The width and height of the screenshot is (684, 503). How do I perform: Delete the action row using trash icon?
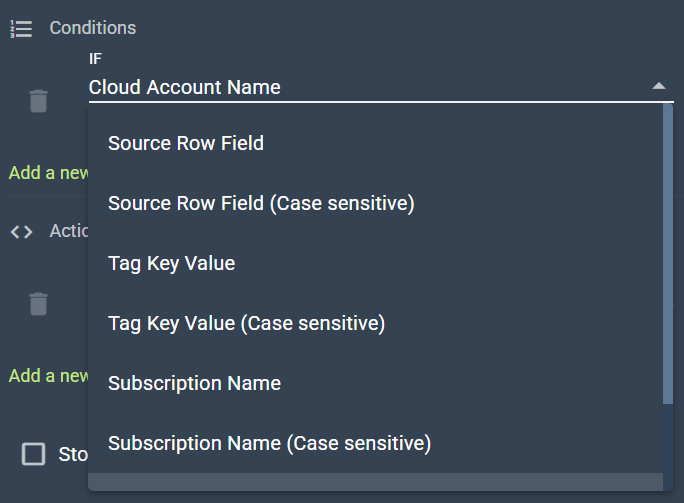click(38, 304)
